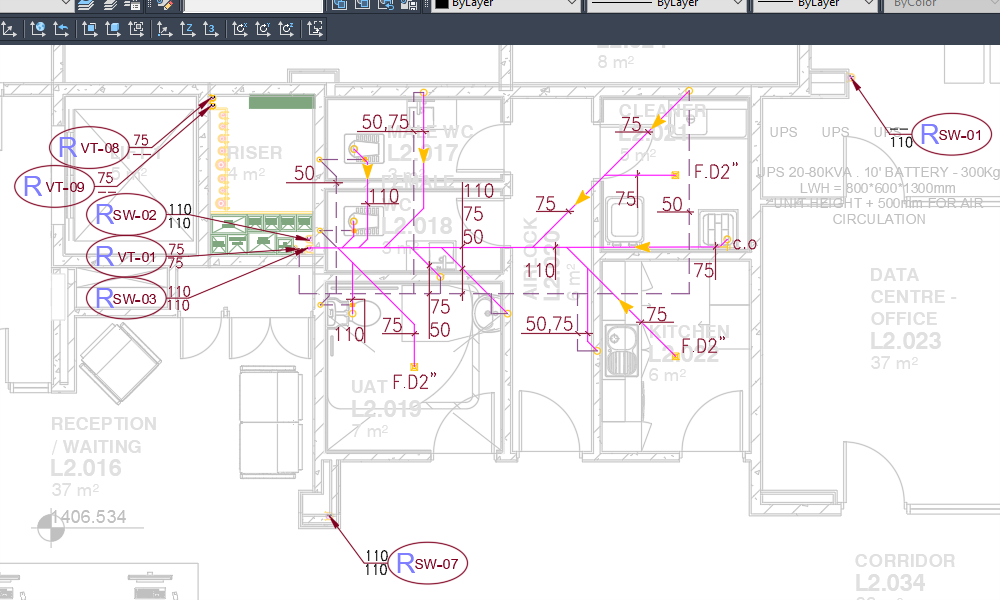Click the RISER room label

click(x=254, y=153)
